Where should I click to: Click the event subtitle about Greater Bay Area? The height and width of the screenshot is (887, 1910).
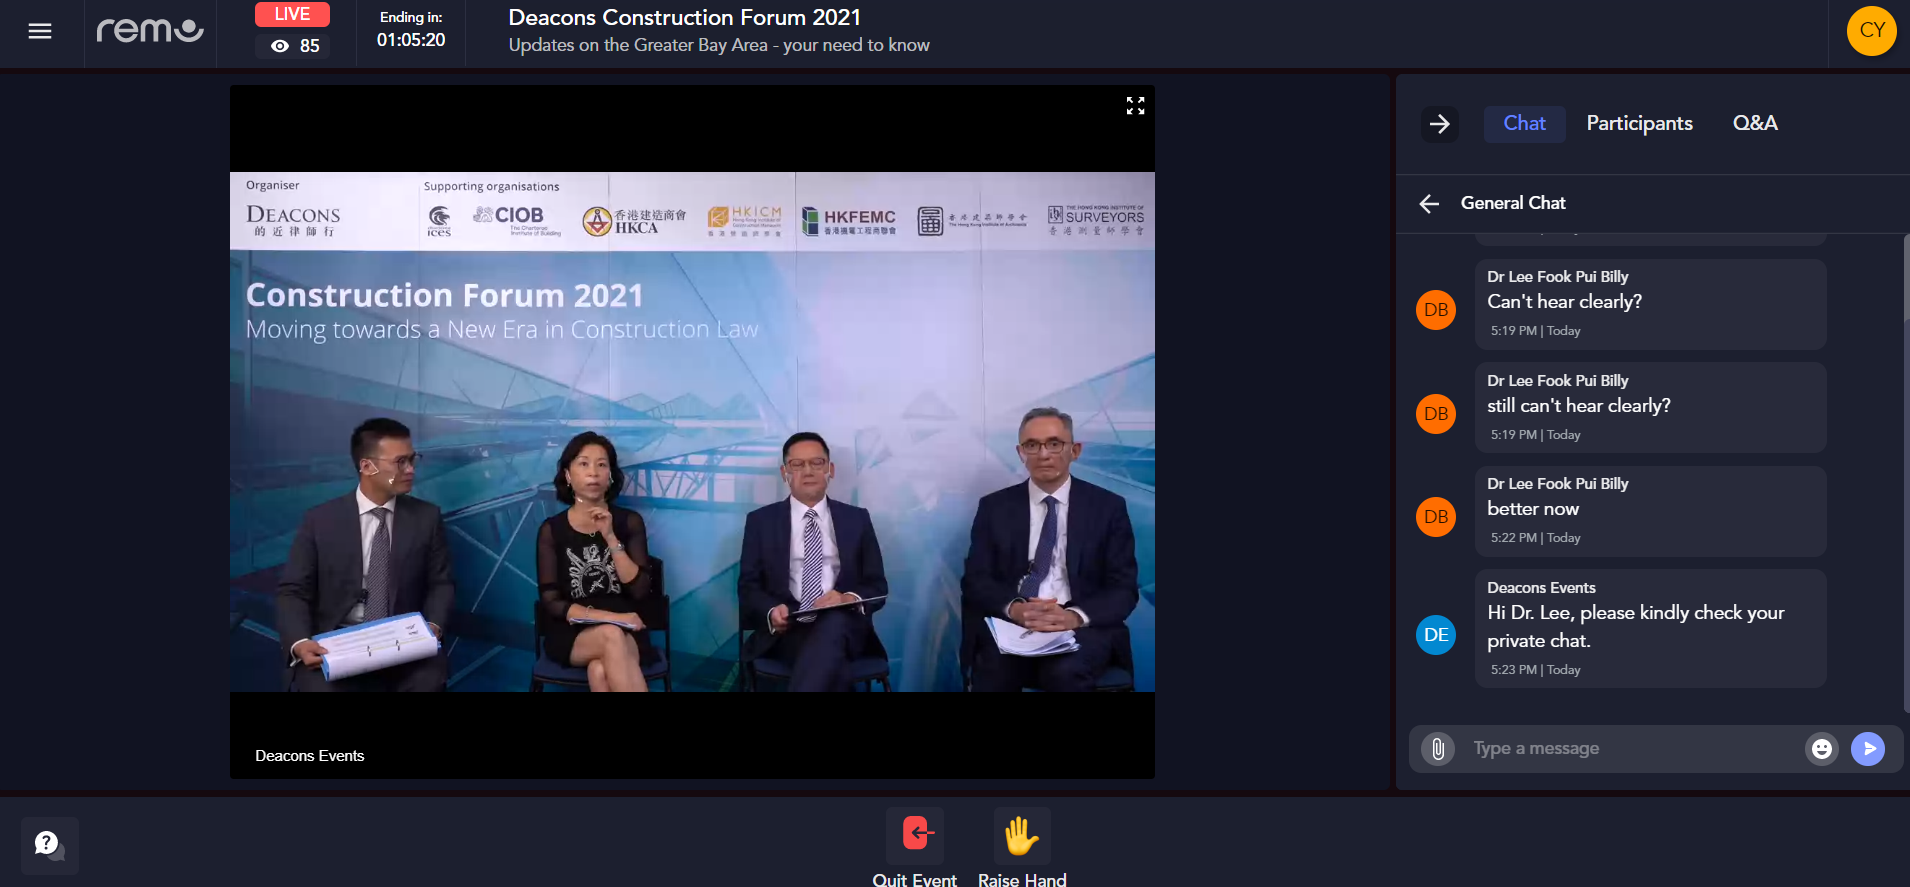pos(719,46)
